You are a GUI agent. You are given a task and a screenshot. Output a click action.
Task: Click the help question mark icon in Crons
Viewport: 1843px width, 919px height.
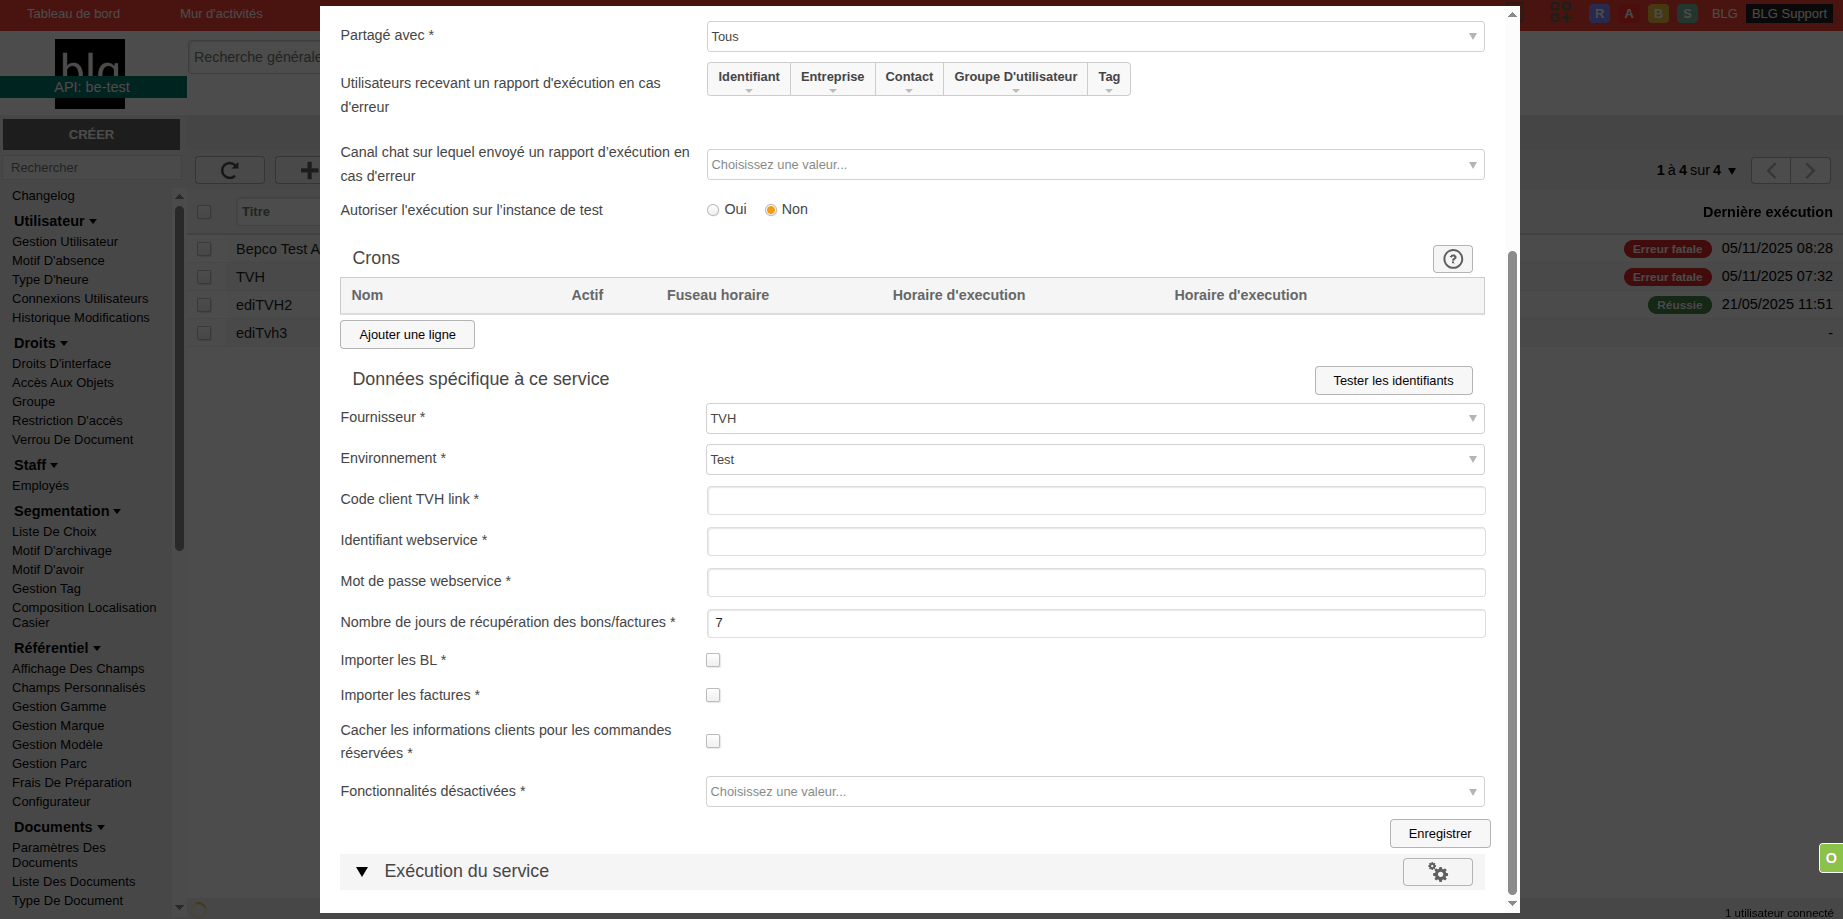tap(1452, 259)
